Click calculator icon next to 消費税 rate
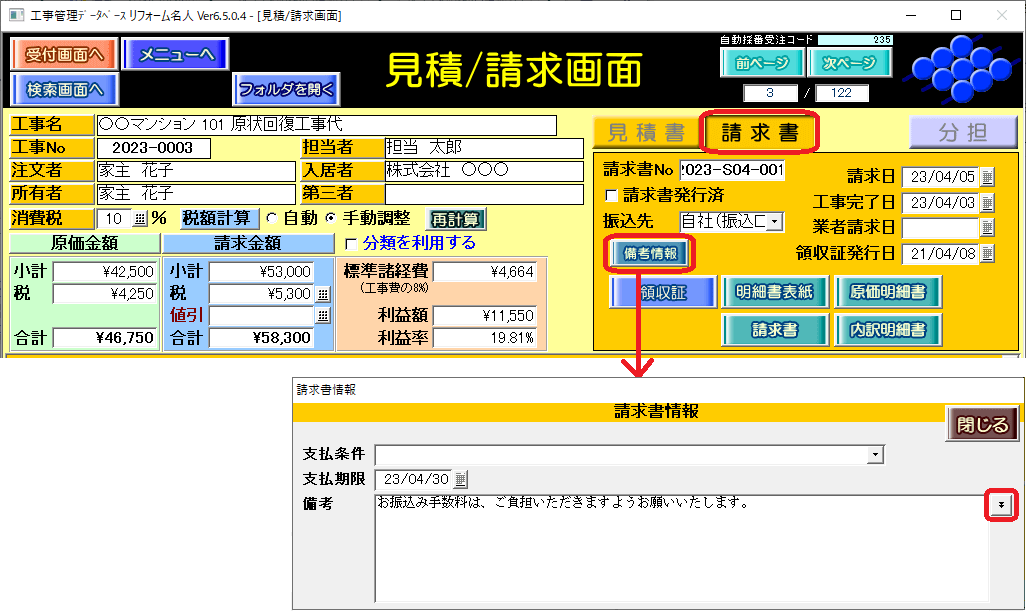The height and width of the screenshot is (611, 1026). 139,219
